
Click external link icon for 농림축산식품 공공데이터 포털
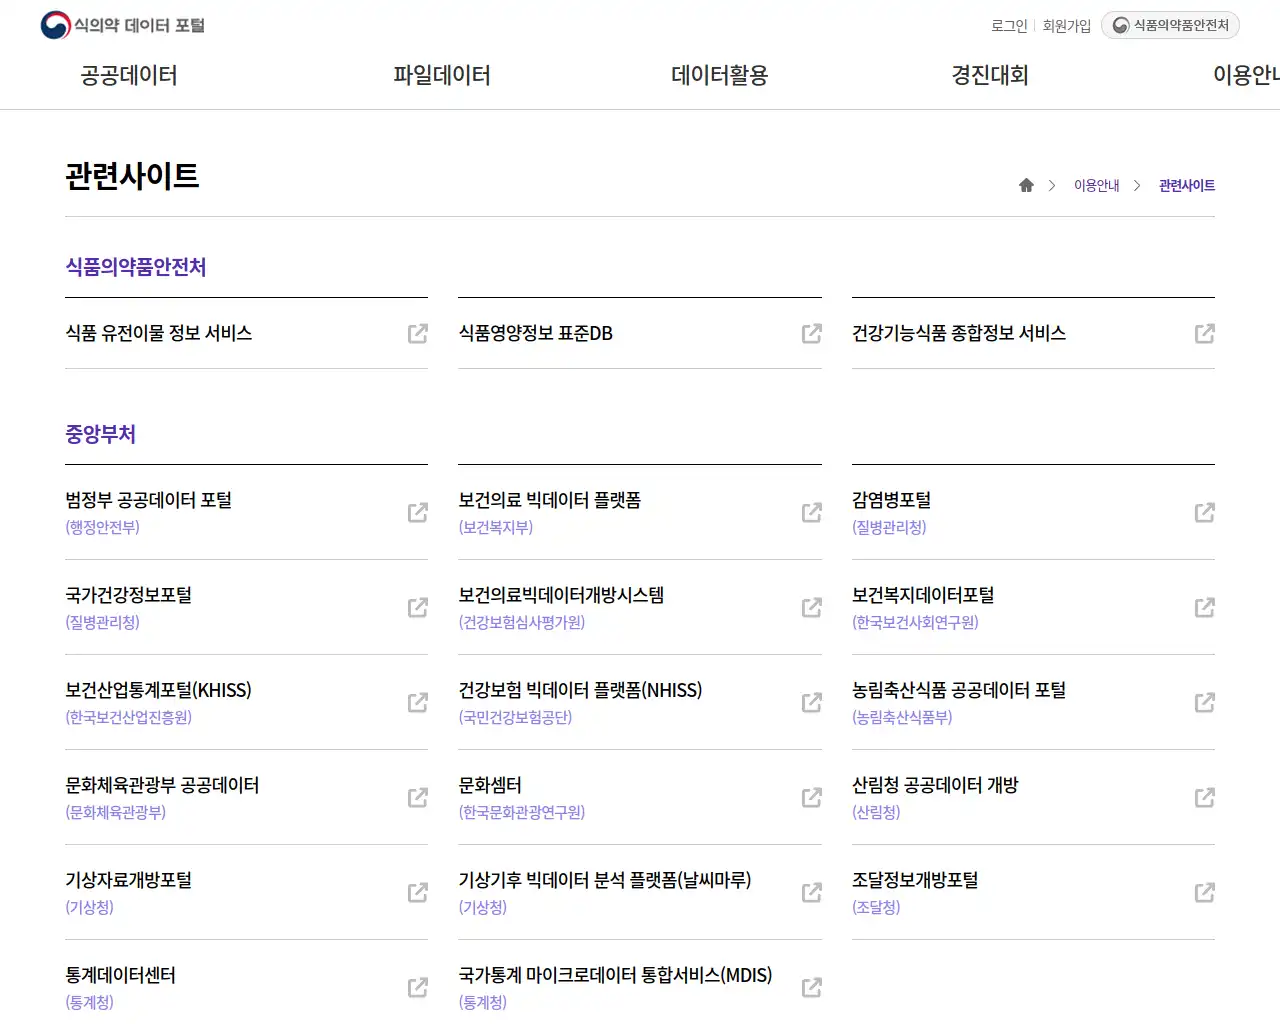1205,702
